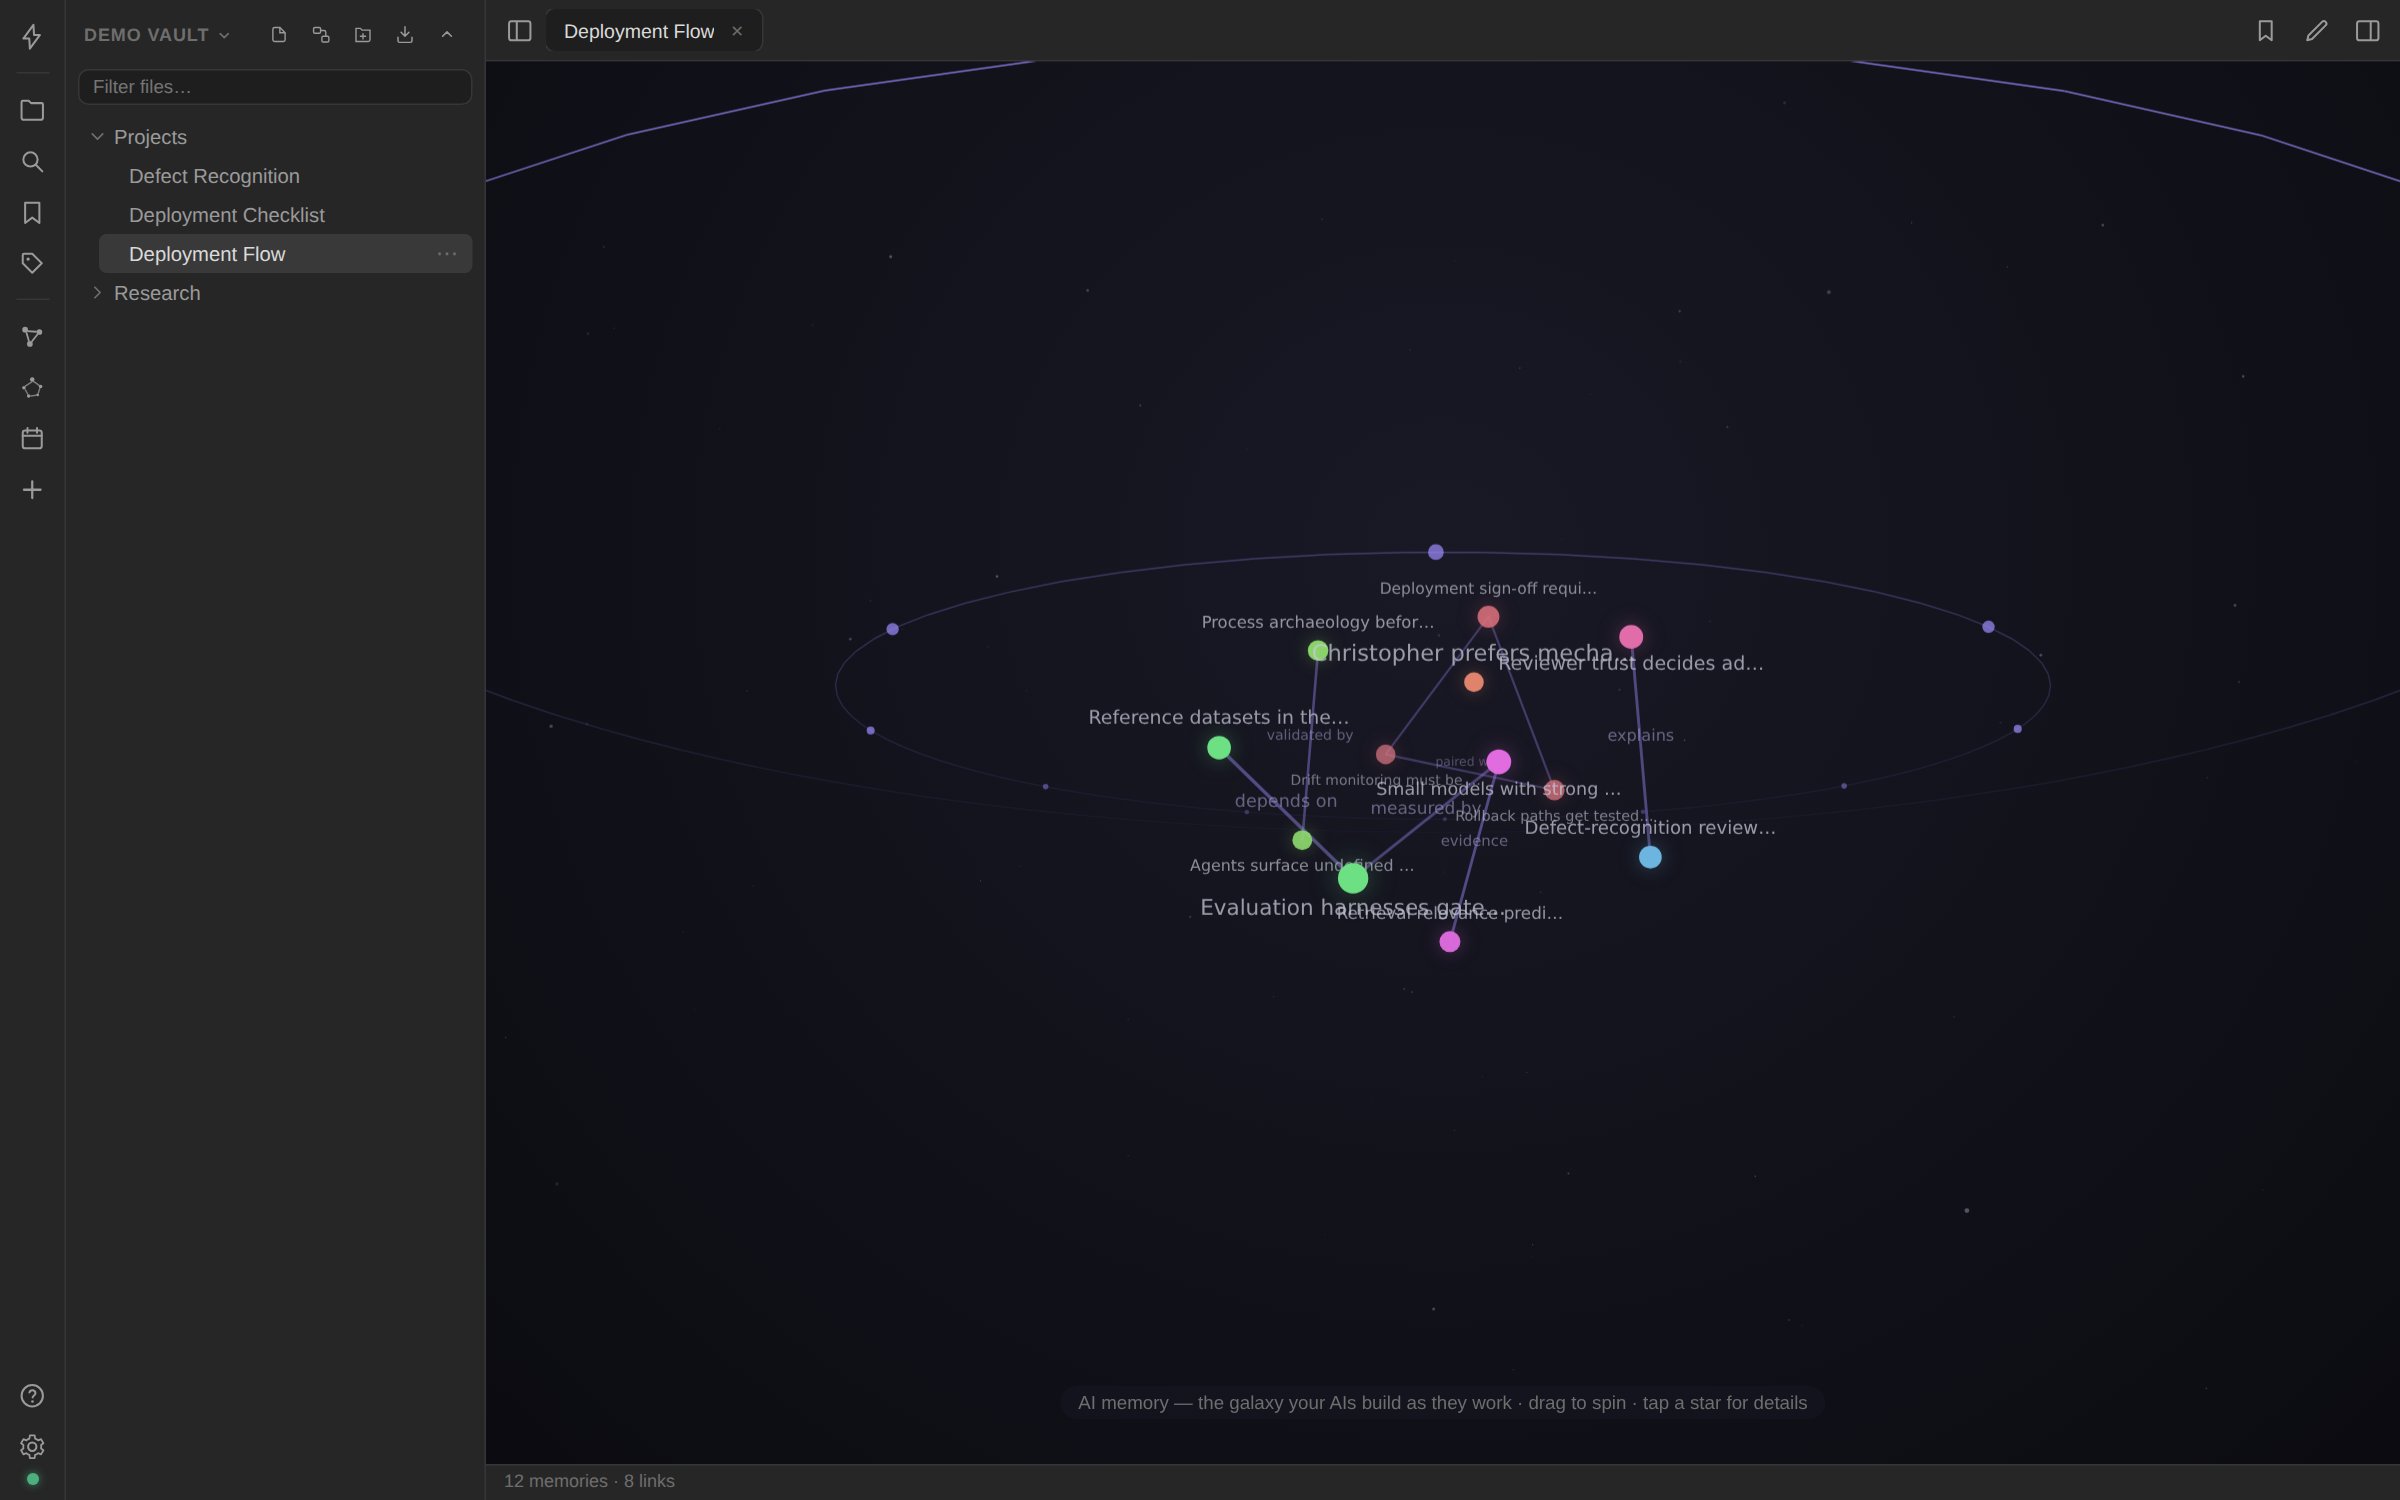Image resolution: width=2400 pixels, height=1500 pixels.
Task: Toggle the left sidebar panel icon
Action: [519, 31]
